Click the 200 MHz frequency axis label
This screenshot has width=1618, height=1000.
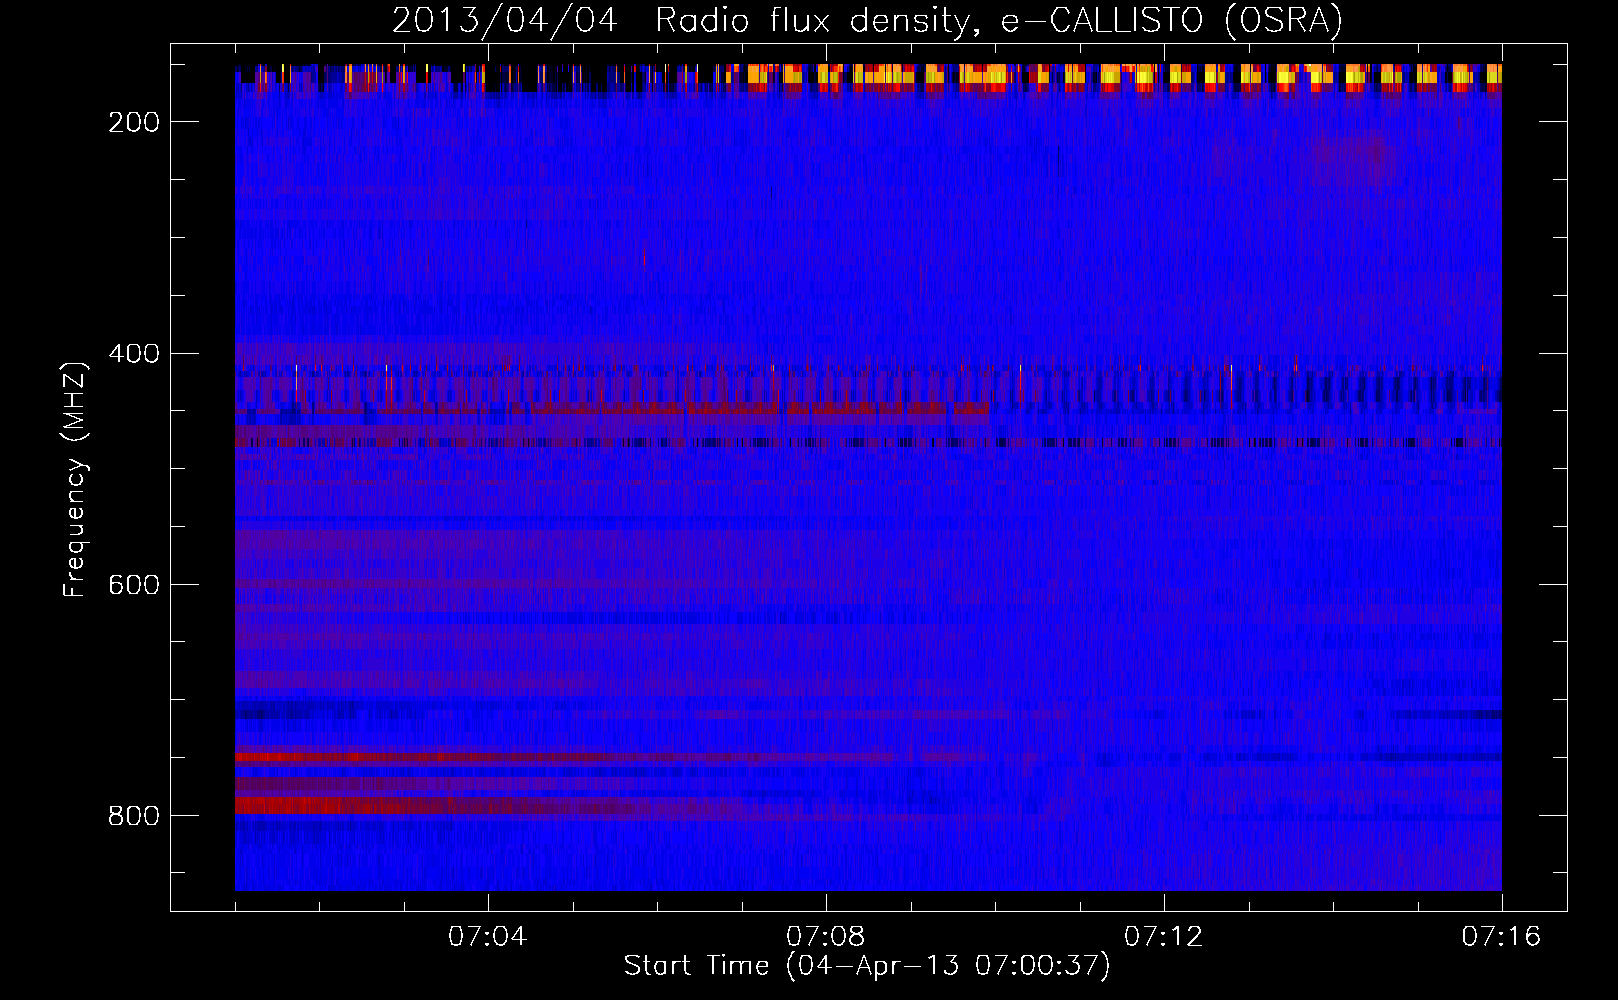pos(134,122)
